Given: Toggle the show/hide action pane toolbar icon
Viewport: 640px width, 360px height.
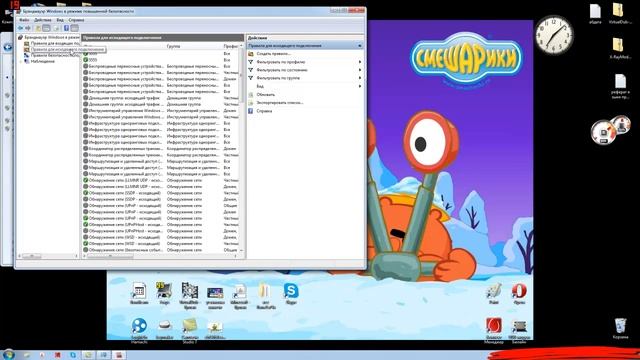Looking at the screenshot, I should [74, 28].
